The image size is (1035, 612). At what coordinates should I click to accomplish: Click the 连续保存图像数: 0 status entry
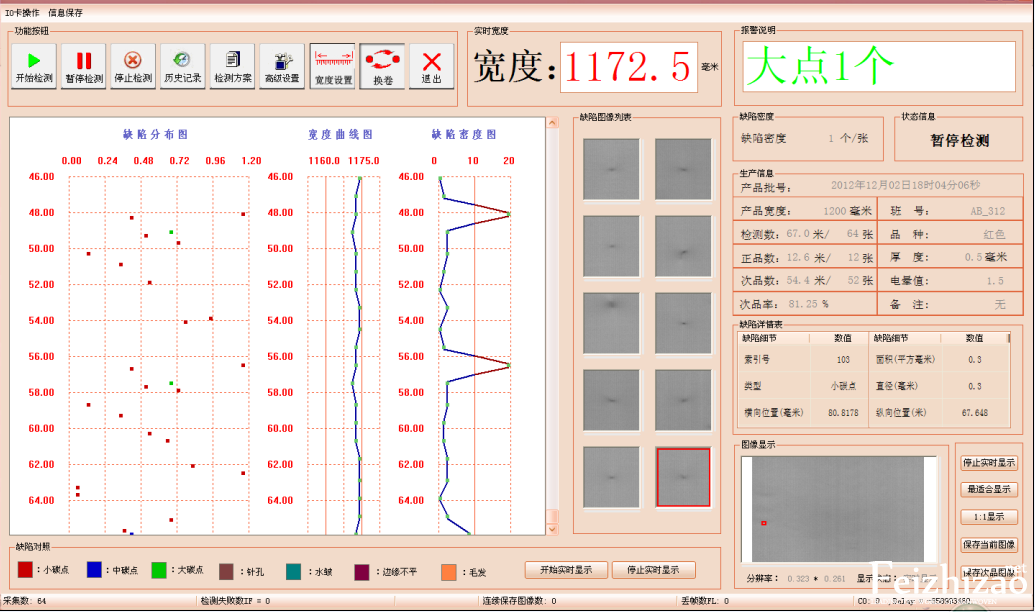click(519, 601)
